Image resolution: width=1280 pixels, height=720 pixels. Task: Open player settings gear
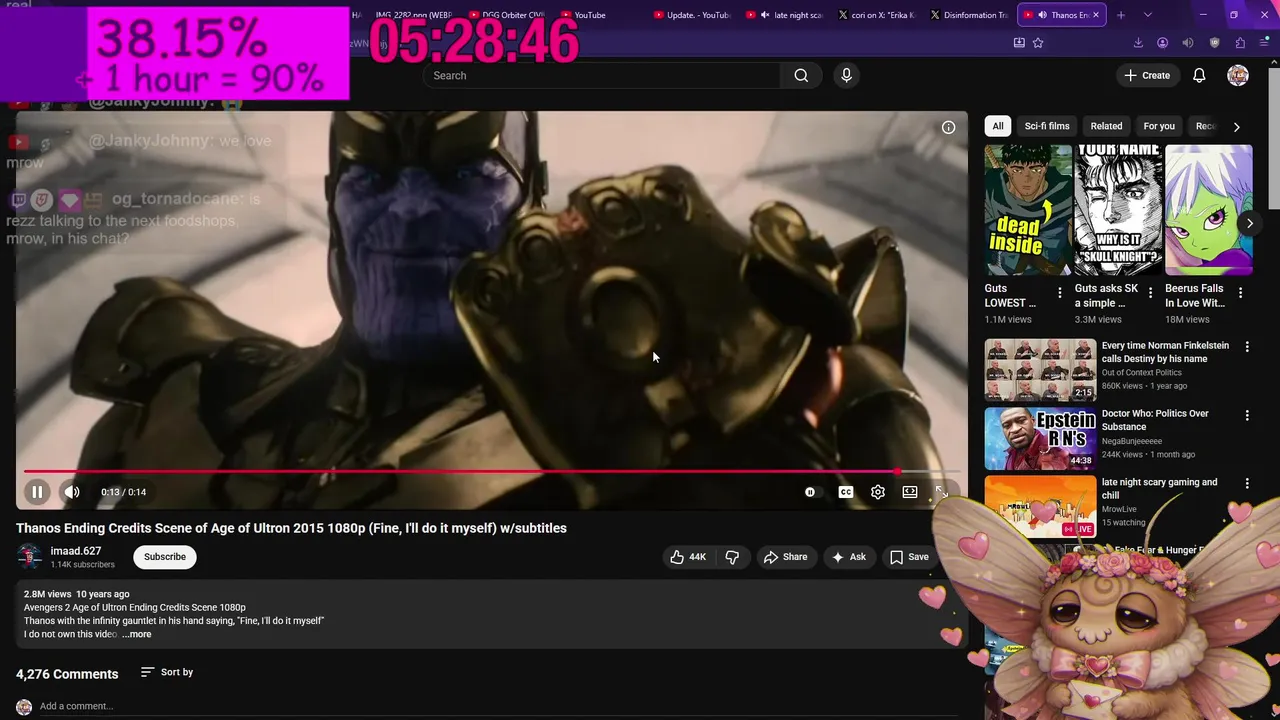[x=878, y=492]
